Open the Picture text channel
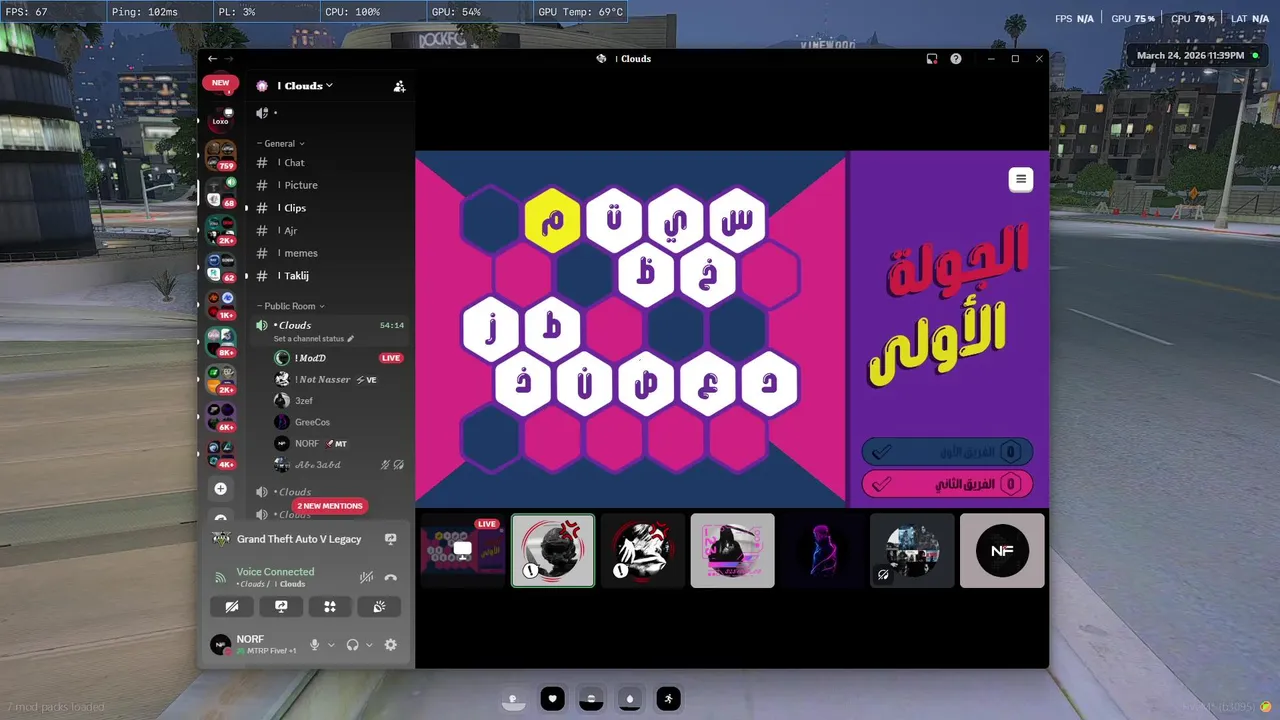Image resolution: width=1280 pixels, height=720 pixels. click(x=330, y=185)
